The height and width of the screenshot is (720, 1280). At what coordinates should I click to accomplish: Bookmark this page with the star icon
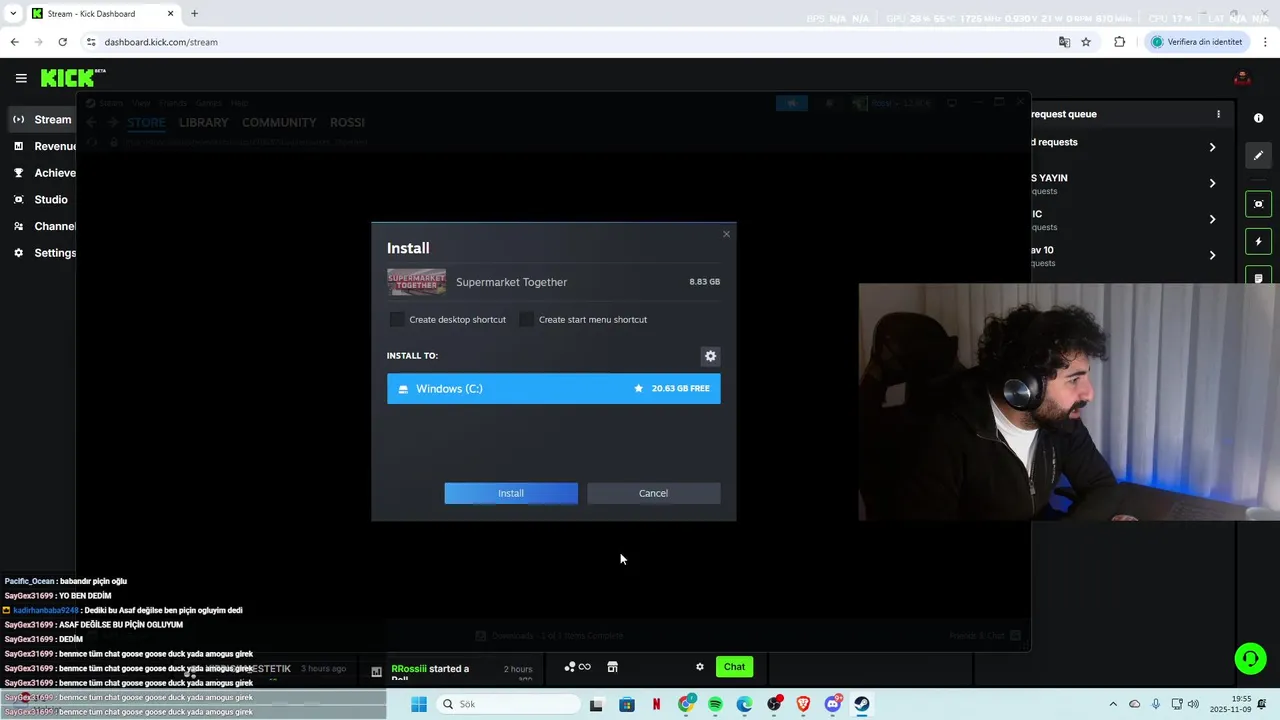[x=1086, y=42]
